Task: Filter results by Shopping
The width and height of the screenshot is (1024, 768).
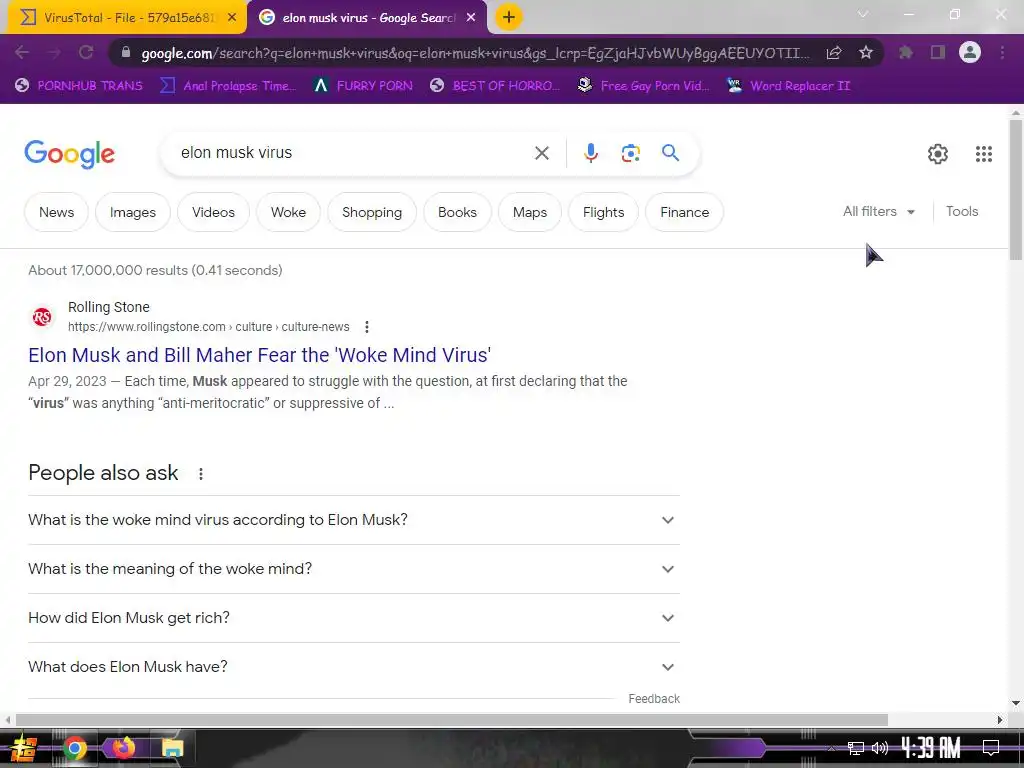Action: click(372, 212)
